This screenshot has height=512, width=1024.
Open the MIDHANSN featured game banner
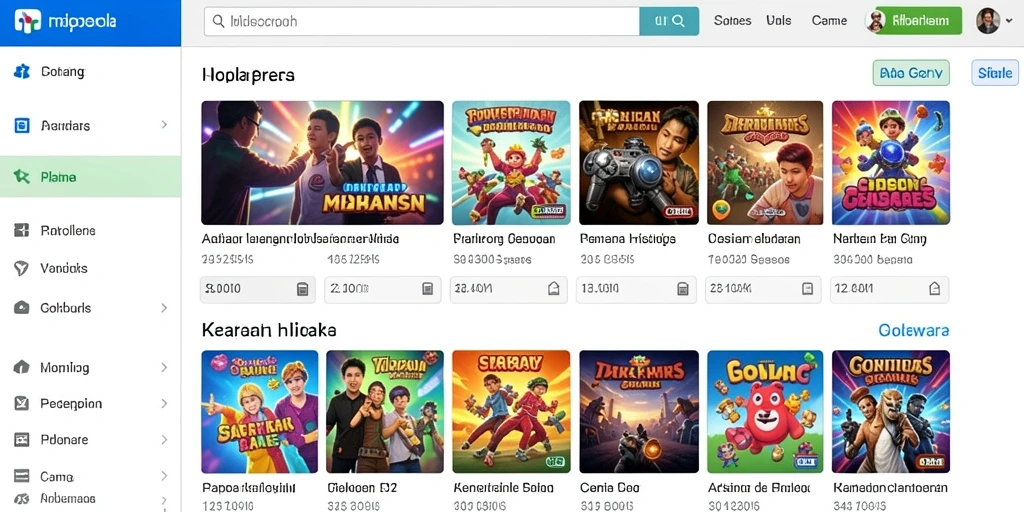coord(322,163)
